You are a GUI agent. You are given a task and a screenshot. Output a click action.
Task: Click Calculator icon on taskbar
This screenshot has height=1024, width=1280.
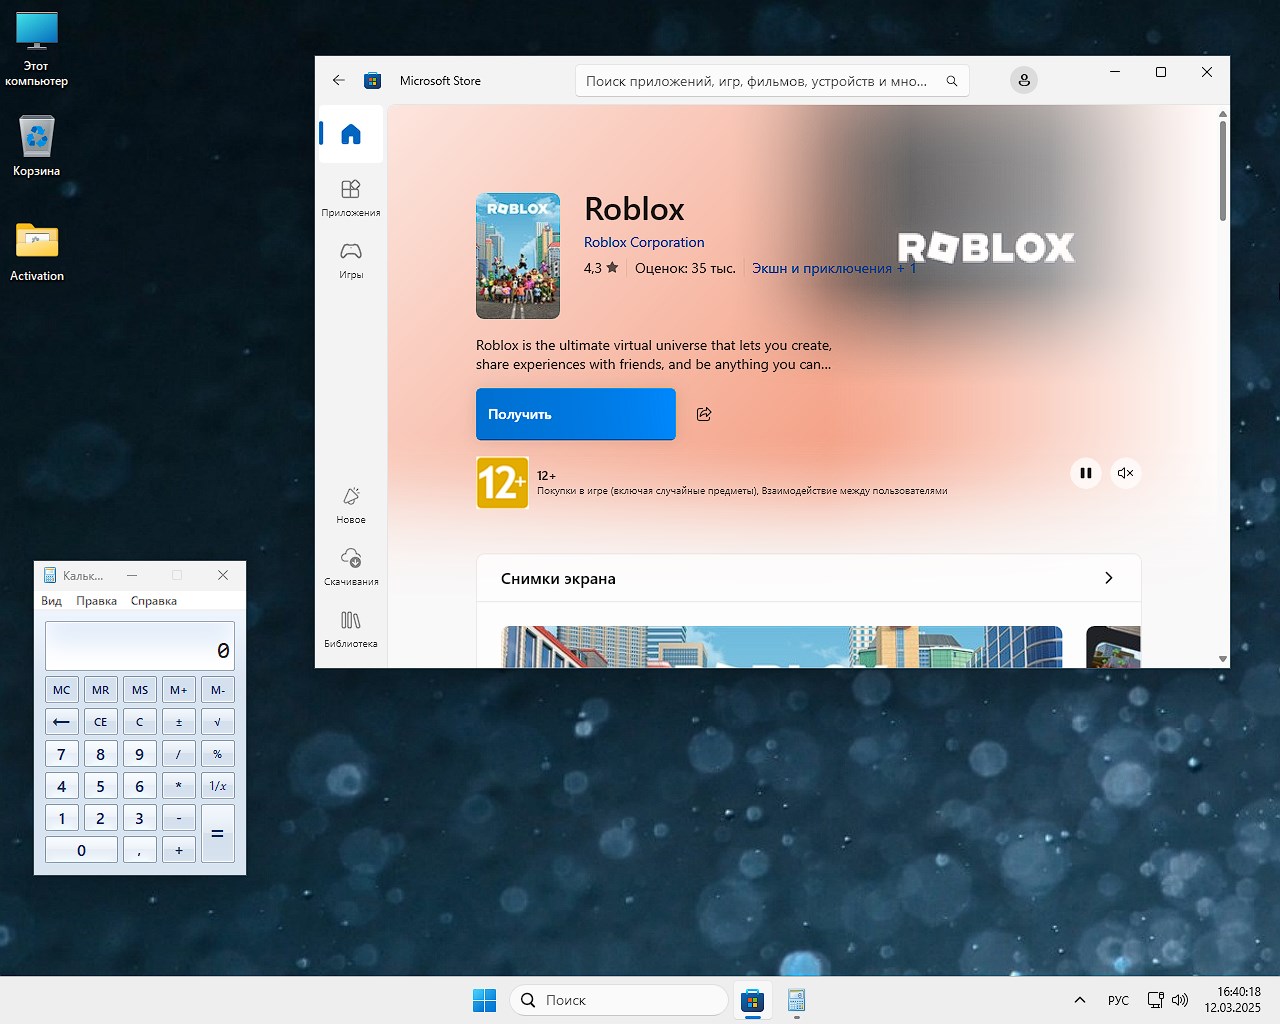[x=797, y=1000]
